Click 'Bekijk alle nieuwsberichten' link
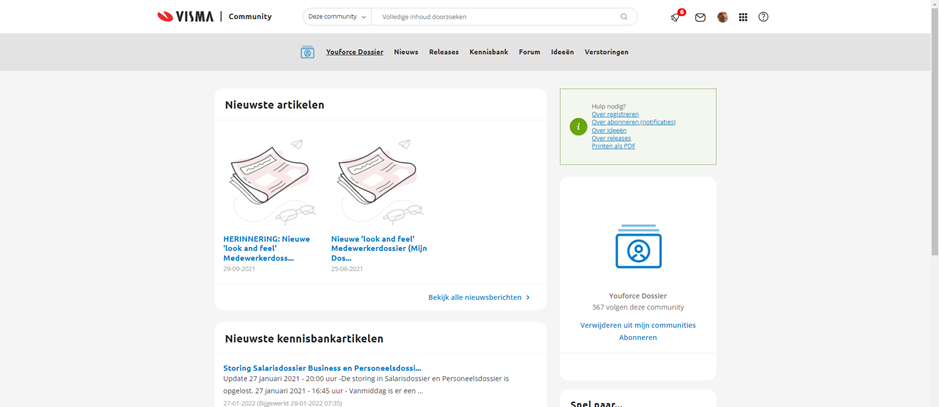Screen dimensions: 939x407 point(475,297)
